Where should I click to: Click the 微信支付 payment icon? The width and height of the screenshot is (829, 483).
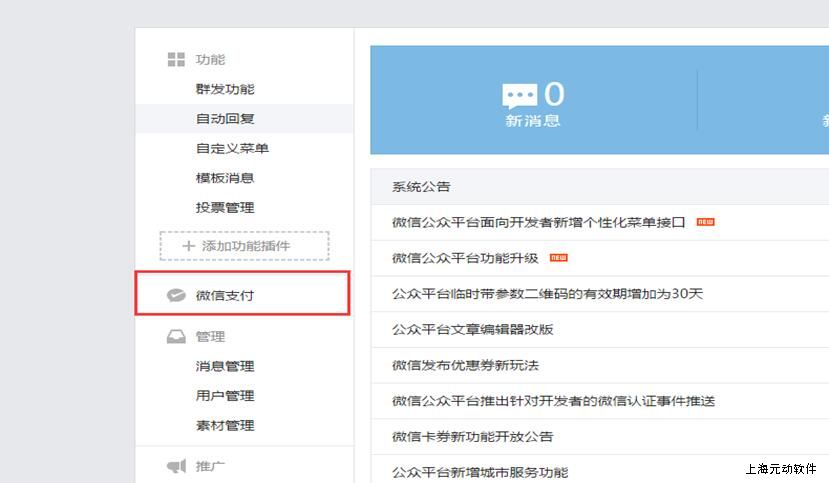pos(176,295)
